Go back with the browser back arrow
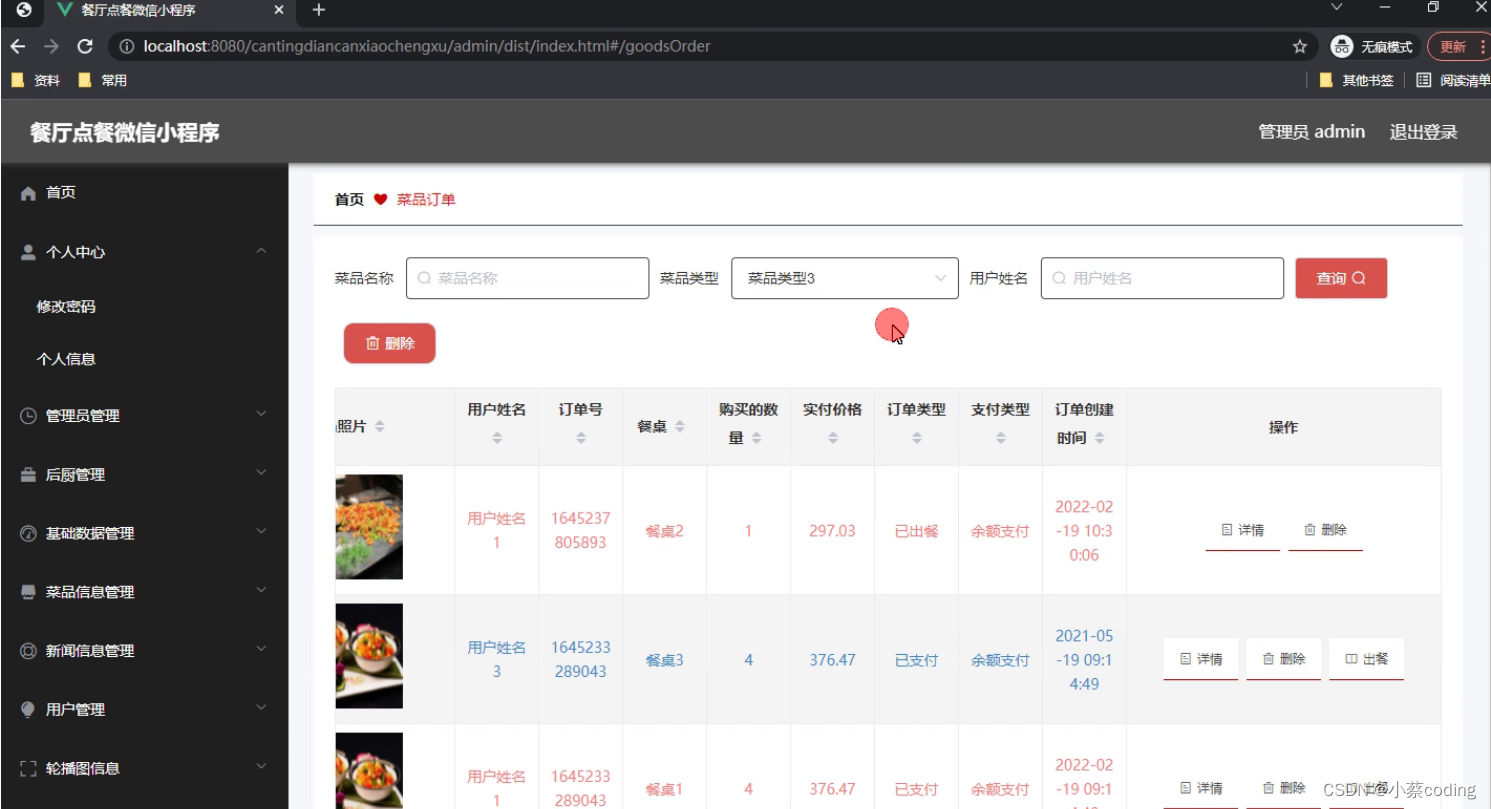Viewport: 1491px width, 809px height. coord(18,46)
